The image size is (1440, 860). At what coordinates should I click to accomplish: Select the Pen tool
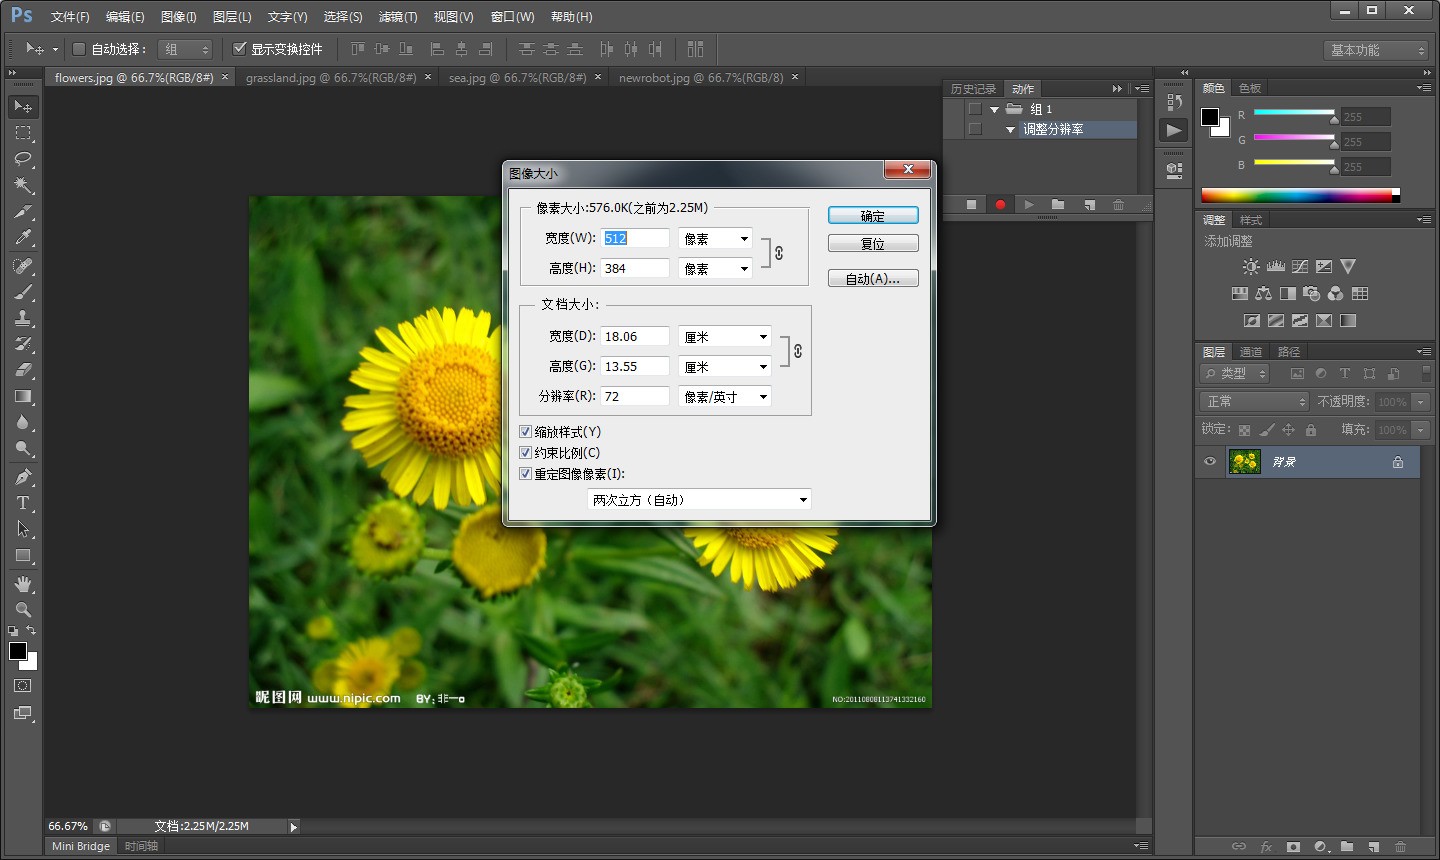[x=23, y=477]
